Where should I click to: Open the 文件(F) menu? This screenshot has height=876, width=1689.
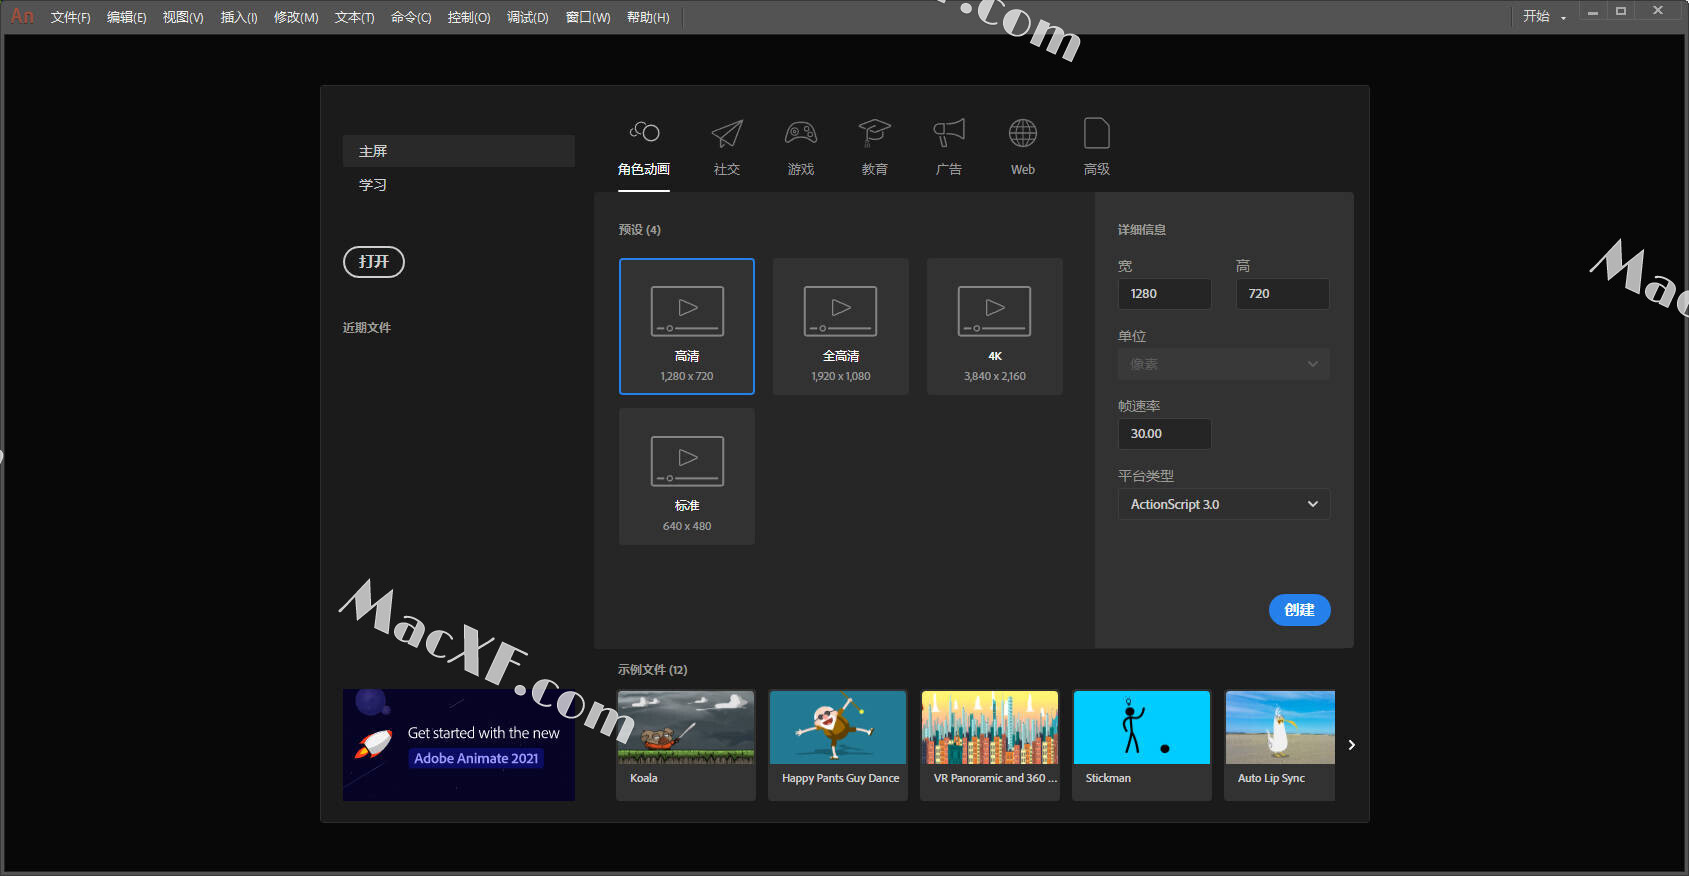pyautogui.click(x=70, y=17)
